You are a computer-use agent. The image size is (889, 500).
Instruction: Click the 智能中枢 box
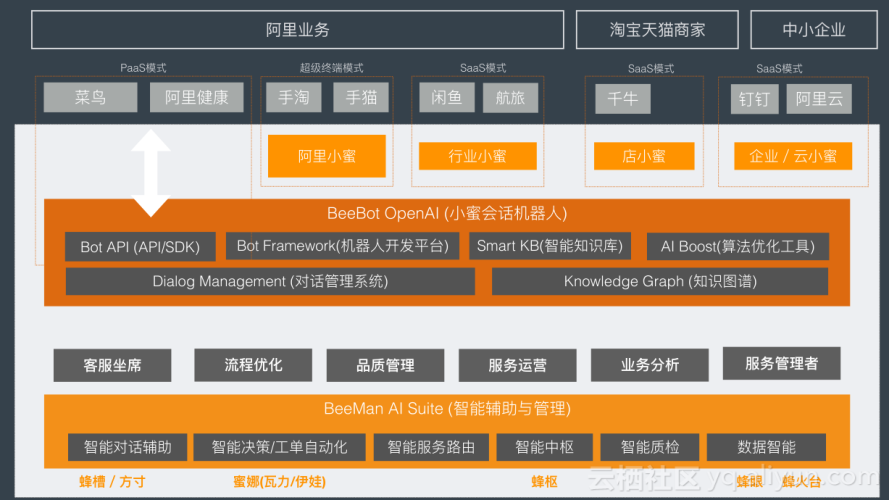pos(544,447)
